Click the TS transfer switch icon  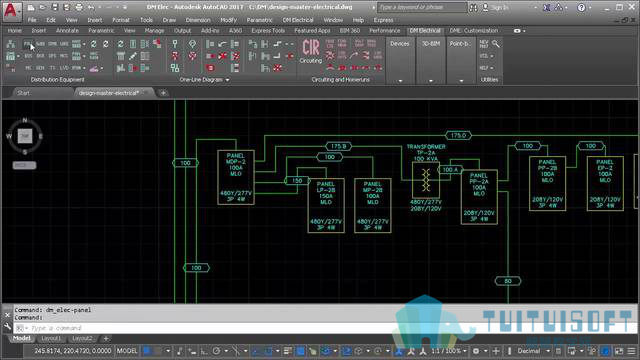pos(52,68)
